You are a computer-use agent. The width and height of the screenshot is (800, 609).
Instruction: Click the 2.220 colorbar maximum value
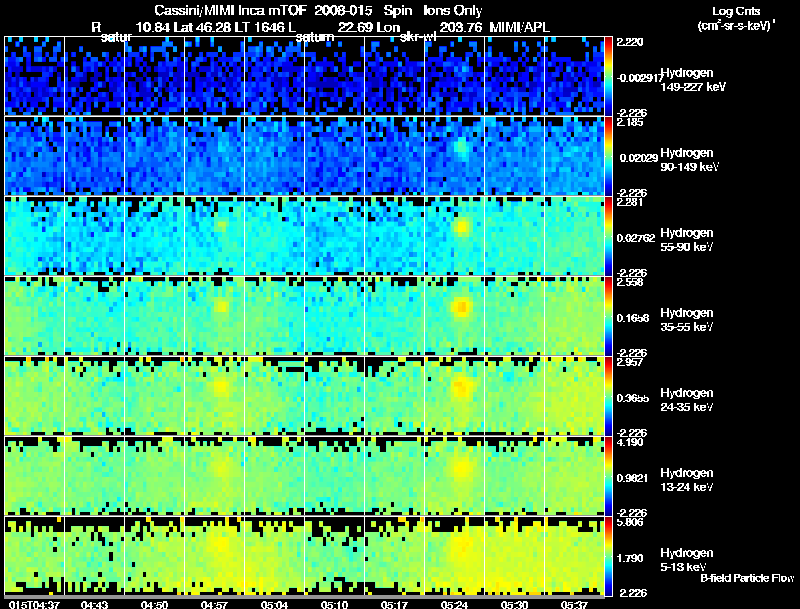pyautogui.click(x=631, y=42)
